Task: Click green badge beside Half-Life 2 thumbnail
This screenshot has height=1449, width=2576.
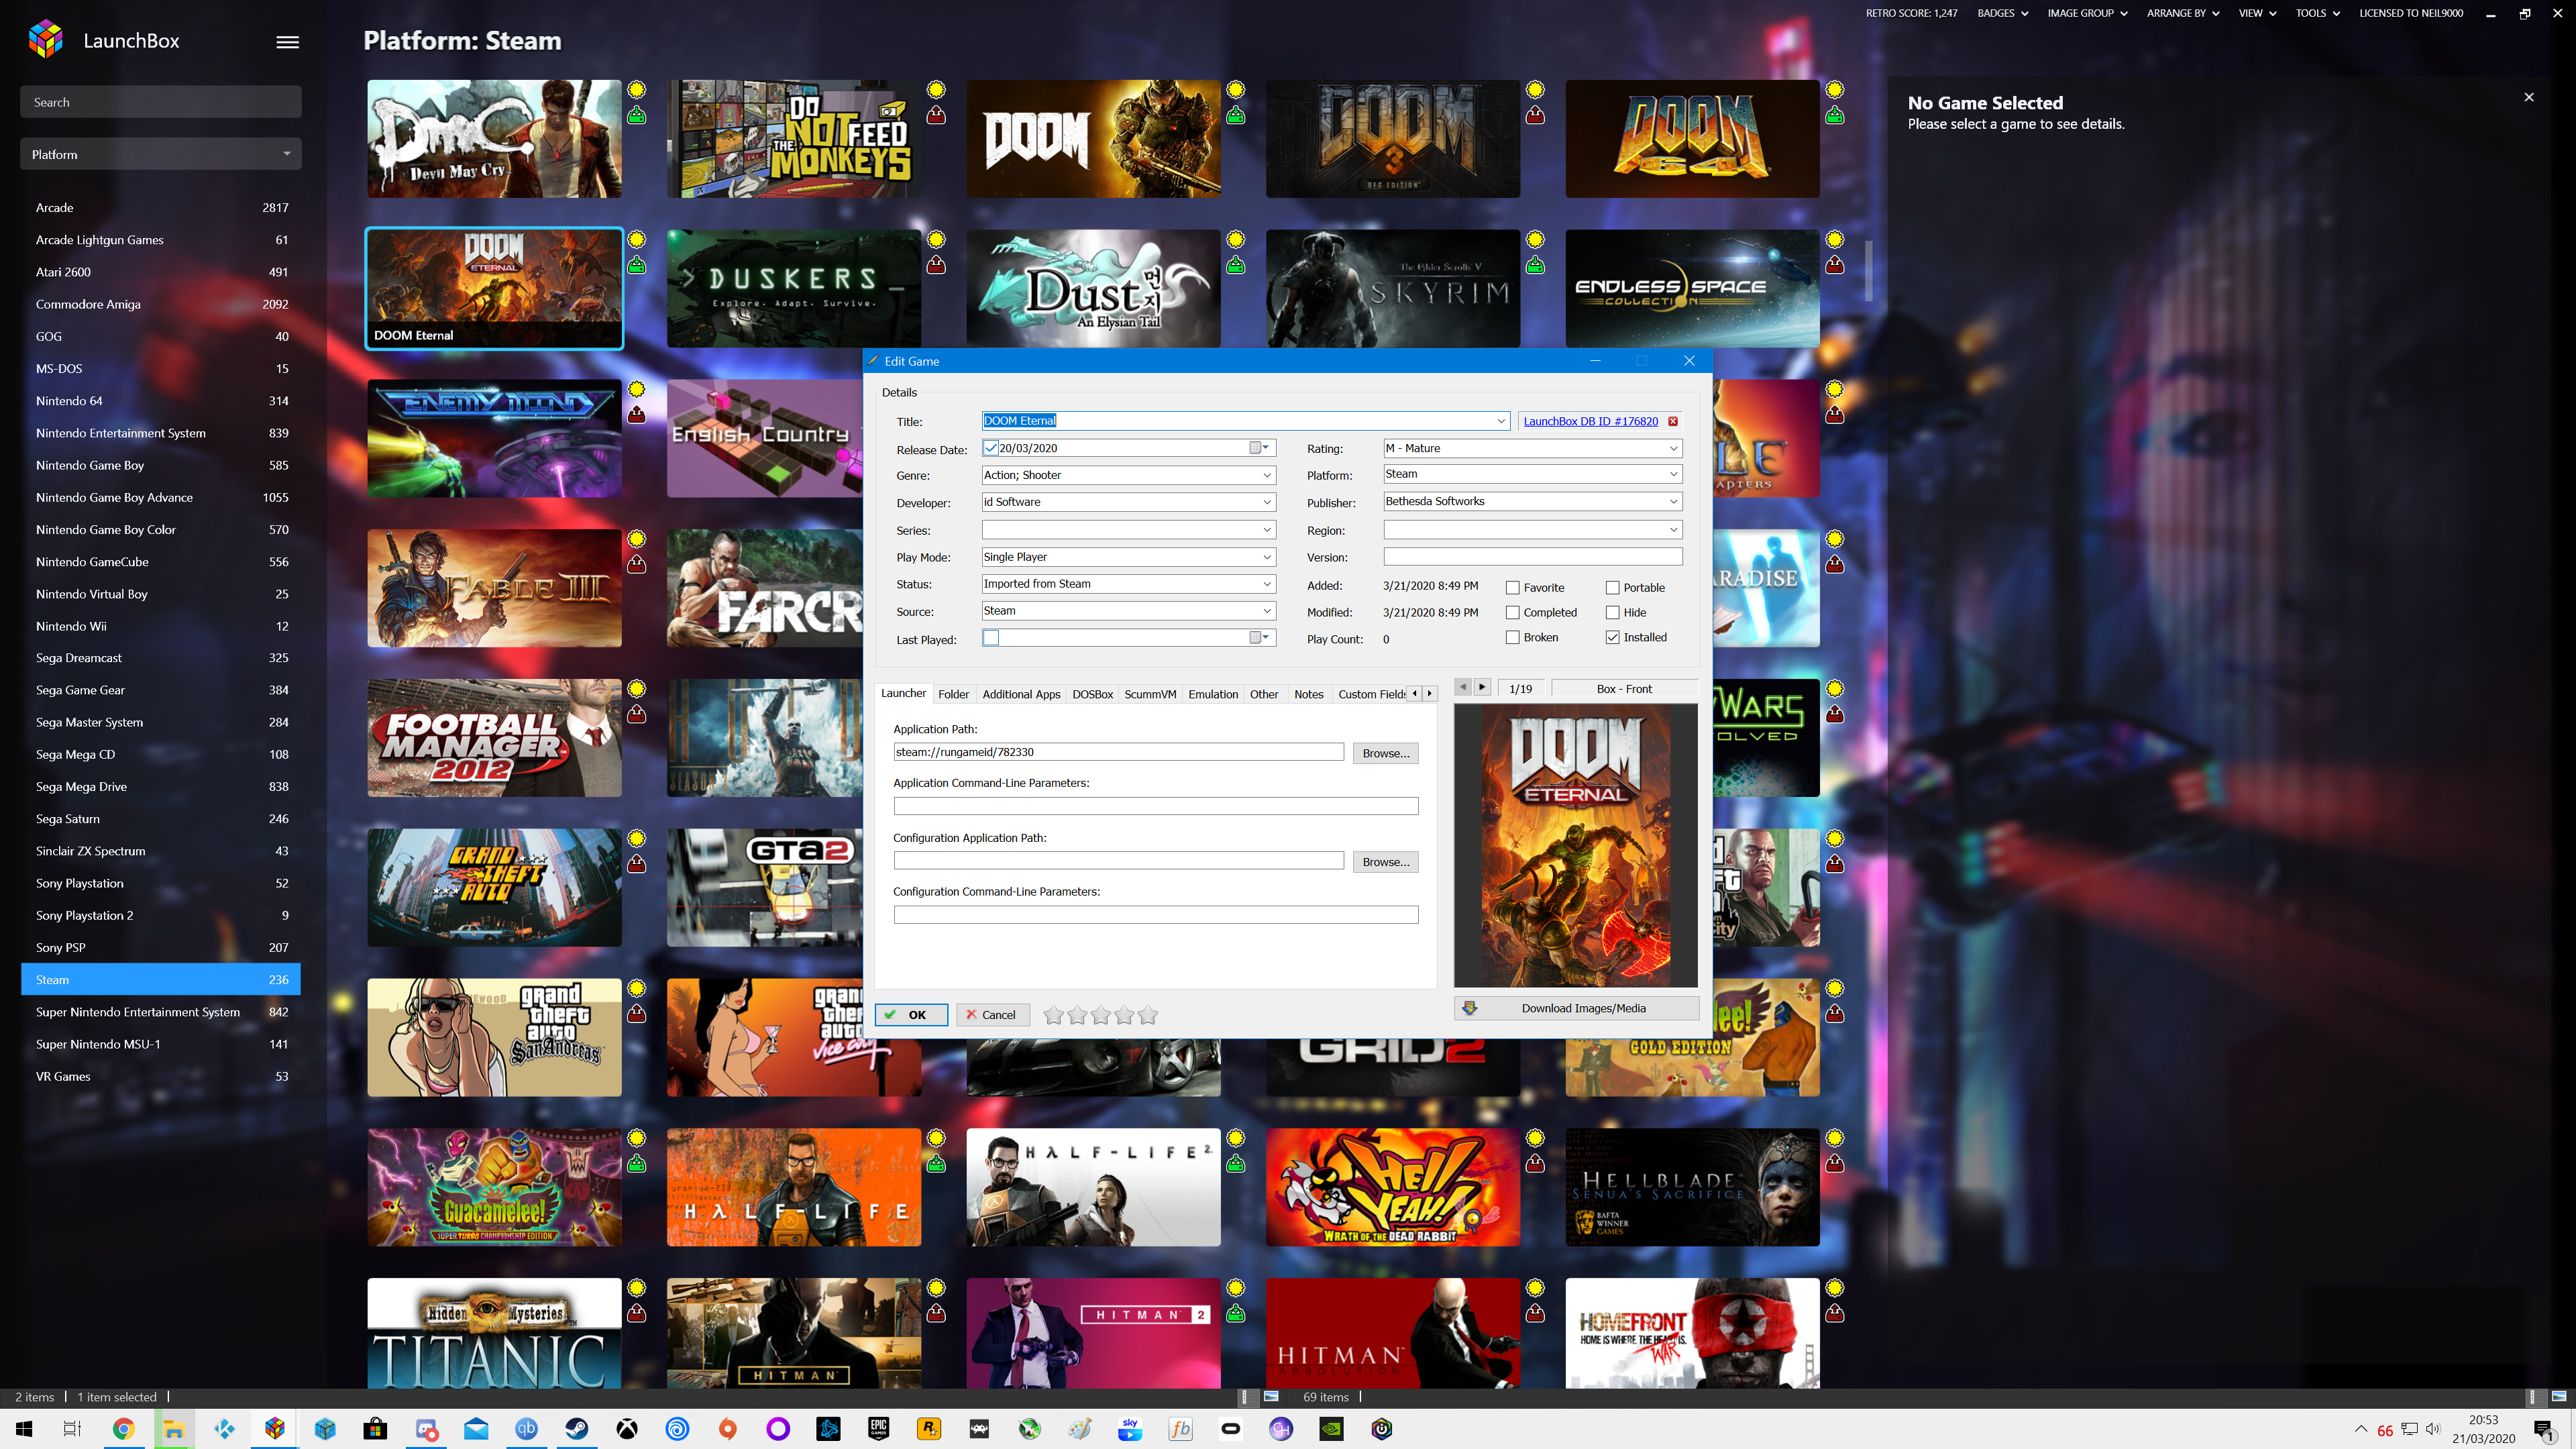Action: point(1236,1163)
